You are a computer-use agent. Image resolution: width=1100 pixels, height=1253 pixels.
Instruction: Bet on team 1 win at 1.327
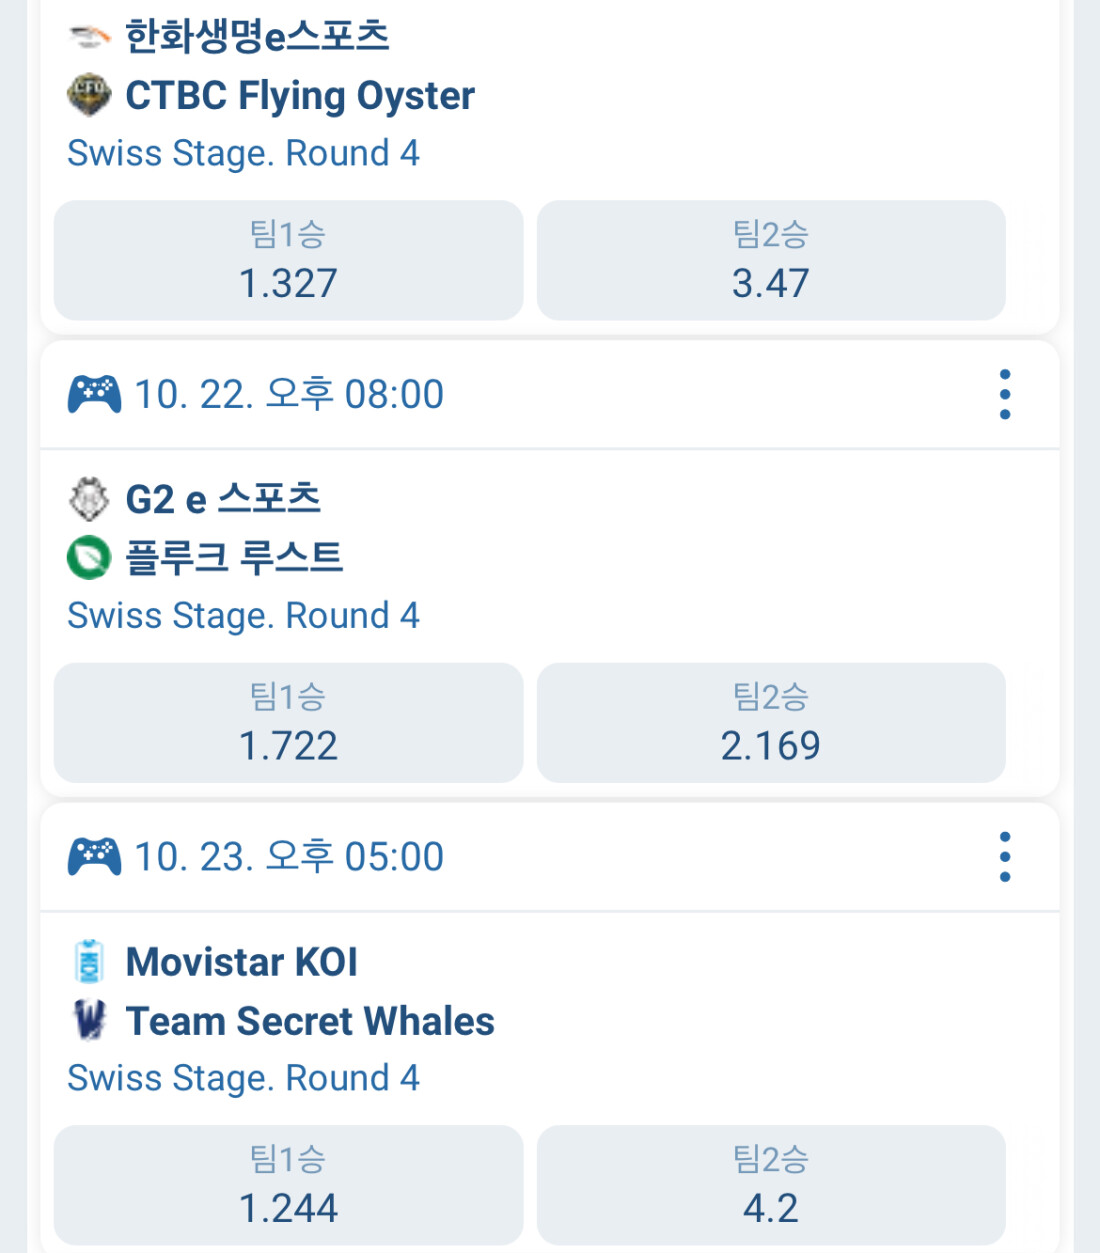288,261
